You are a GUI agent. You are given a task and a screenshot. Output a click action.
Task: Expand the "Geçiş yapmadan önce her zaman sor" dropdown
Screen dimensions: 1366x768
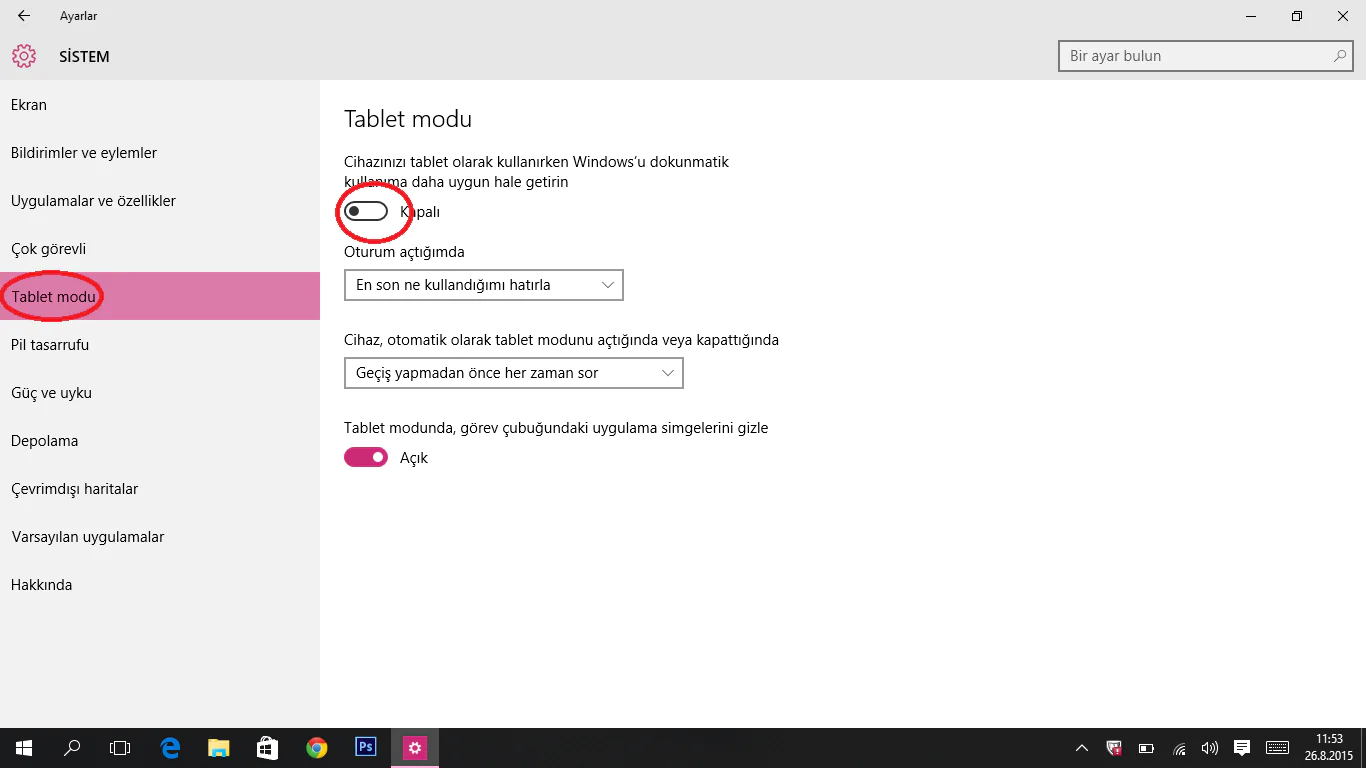click(514, 373)
